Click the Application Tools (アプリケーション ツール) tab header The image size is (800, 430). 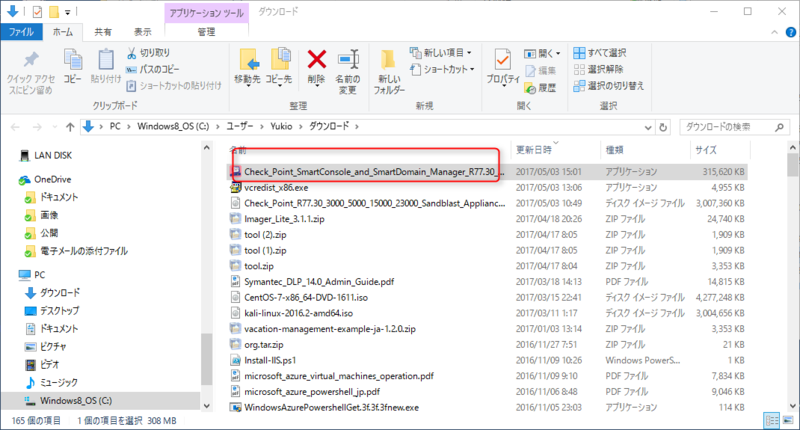click(206, 13)
